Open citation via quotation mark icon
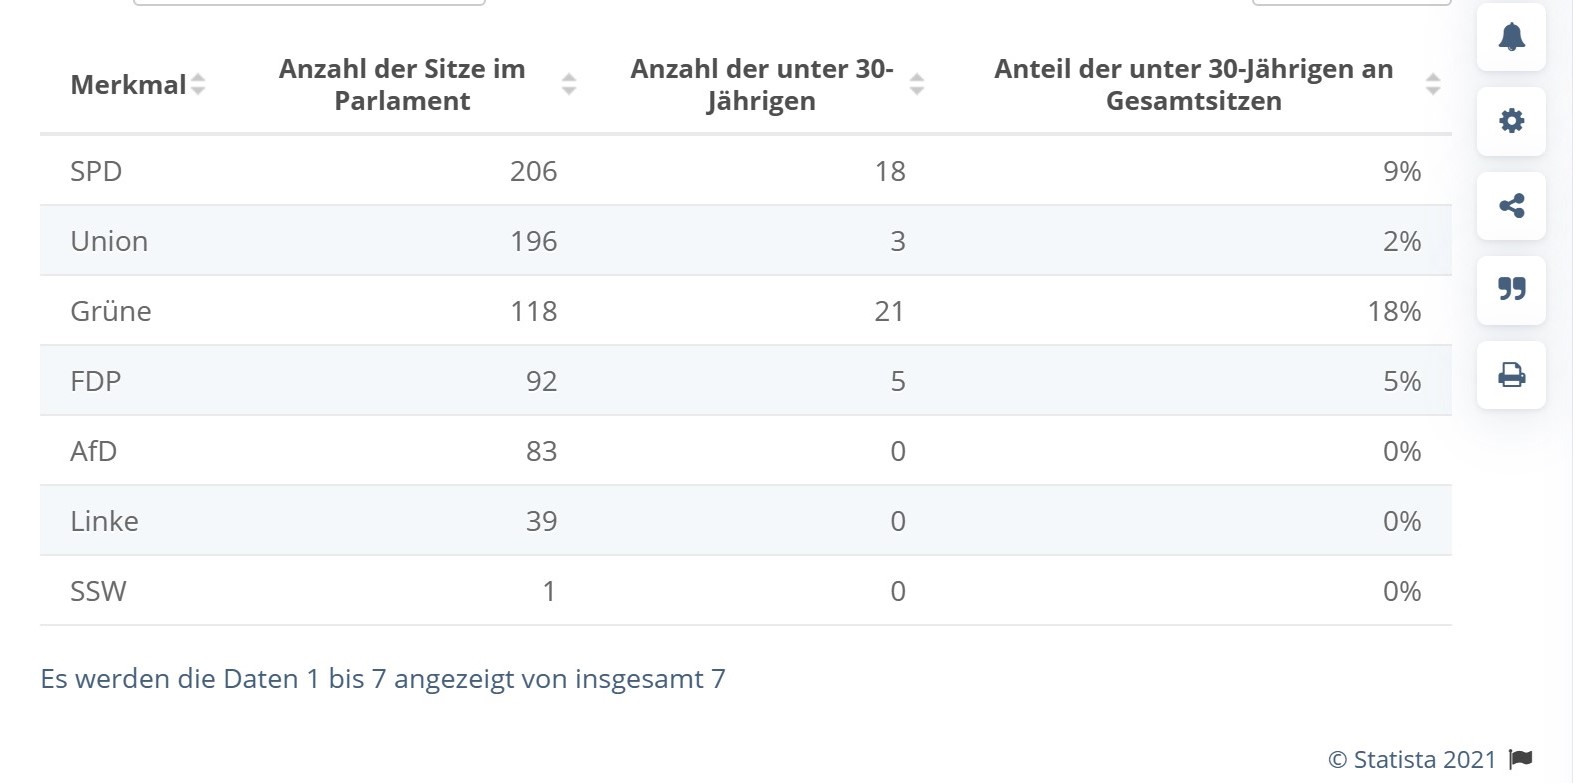 pos(1511,290)
